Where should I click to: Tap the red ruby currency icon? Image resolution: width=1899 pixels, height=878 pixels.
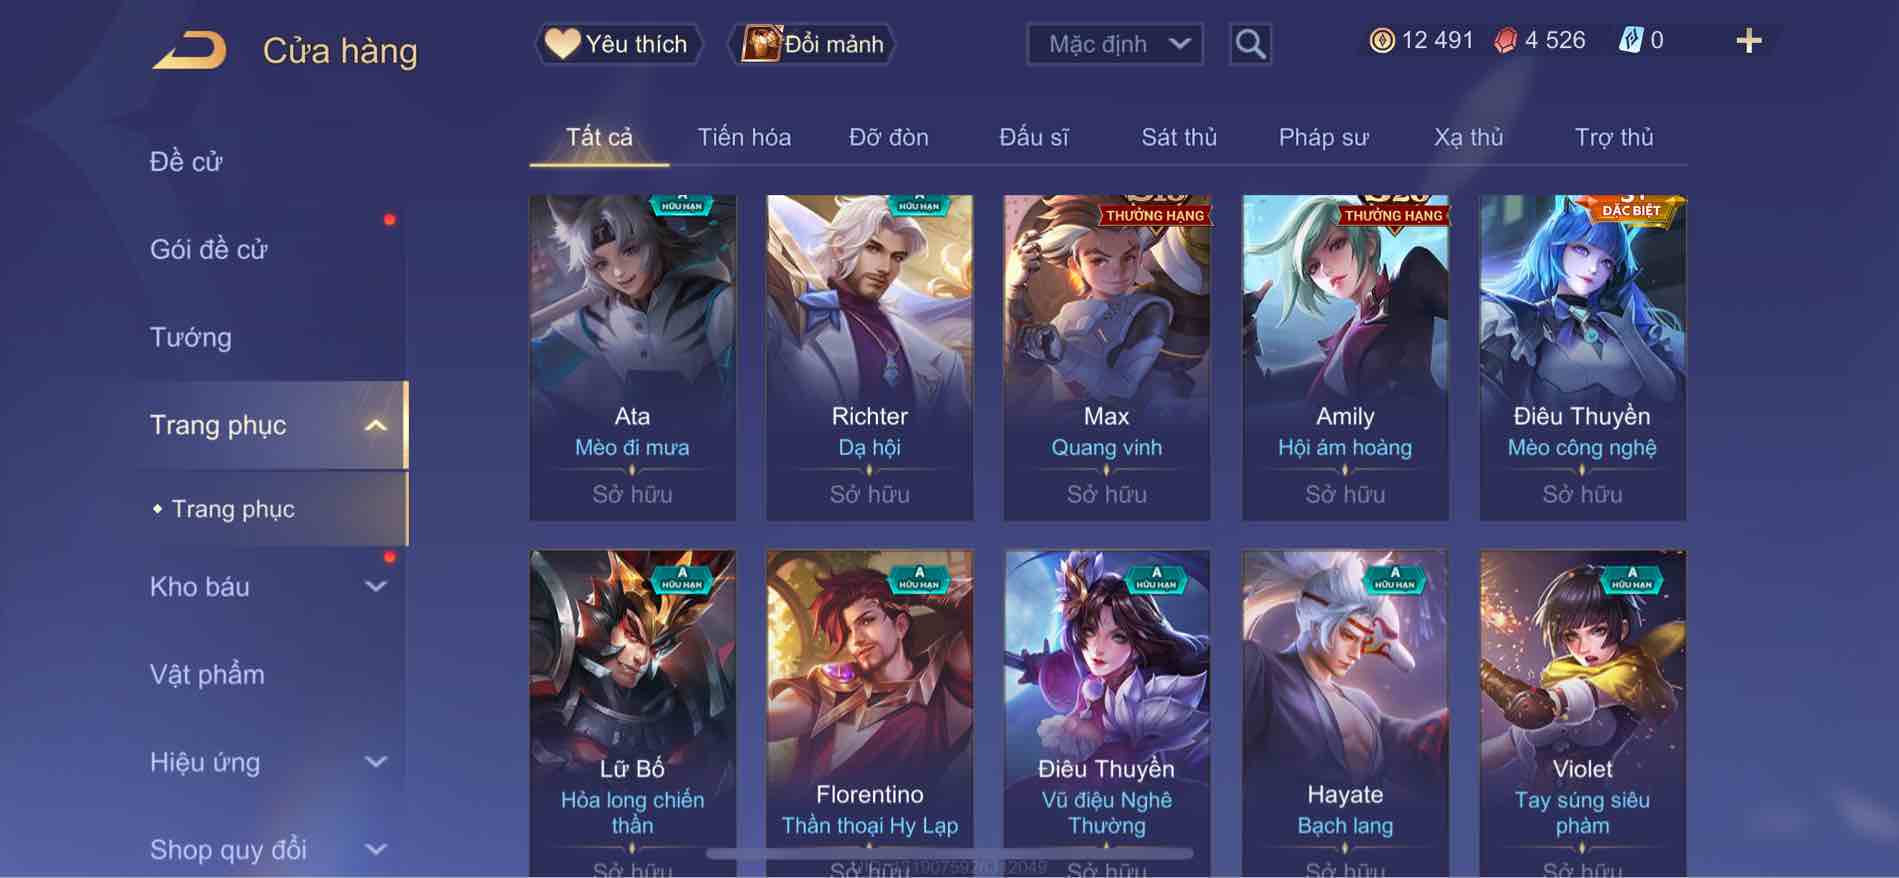pyautogui.click(x=1505, y=41)
